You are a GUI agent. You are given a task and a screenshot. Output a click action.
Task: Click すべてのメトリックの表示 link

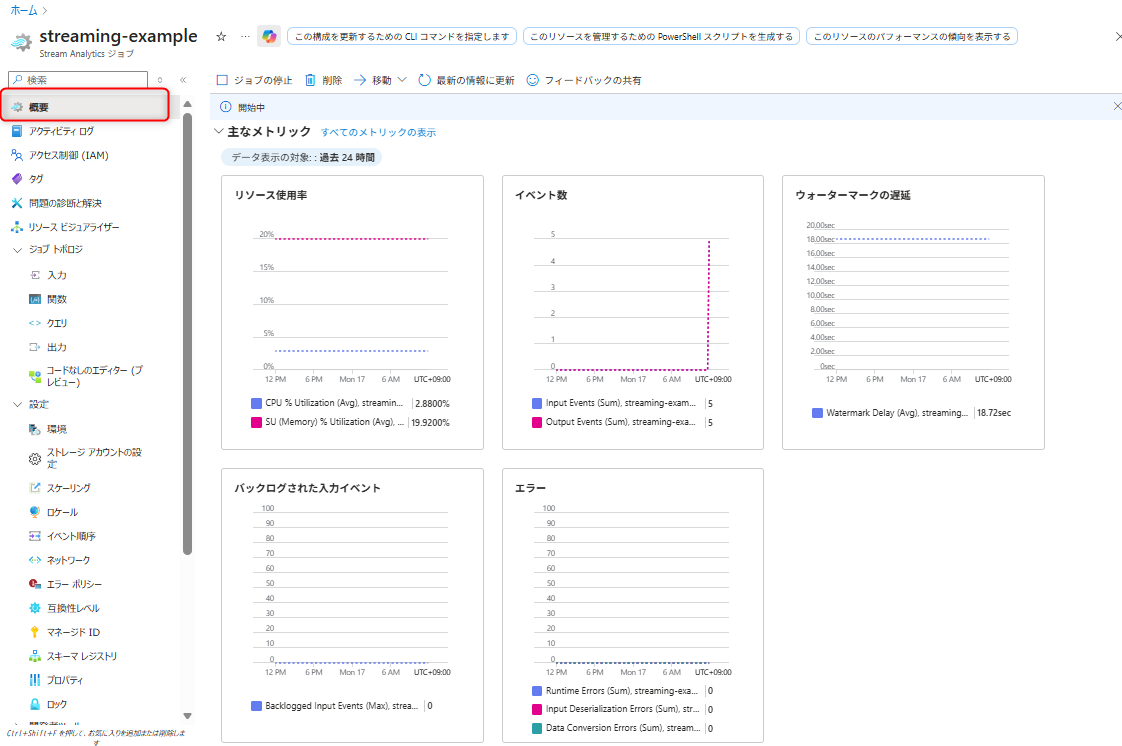379,130
